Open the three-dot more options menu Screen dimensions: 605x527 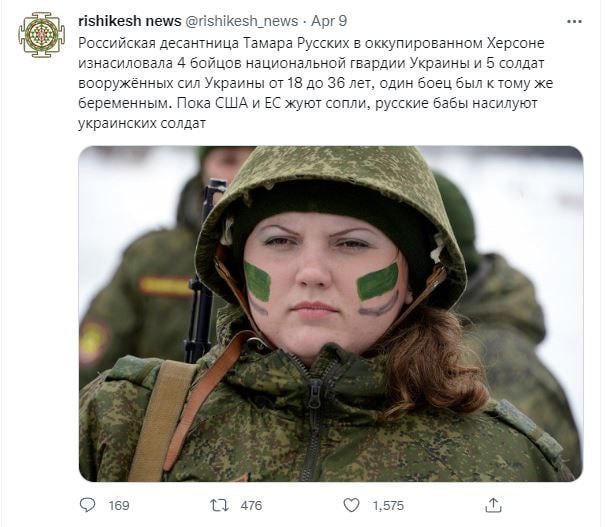(x=575, y=22)
